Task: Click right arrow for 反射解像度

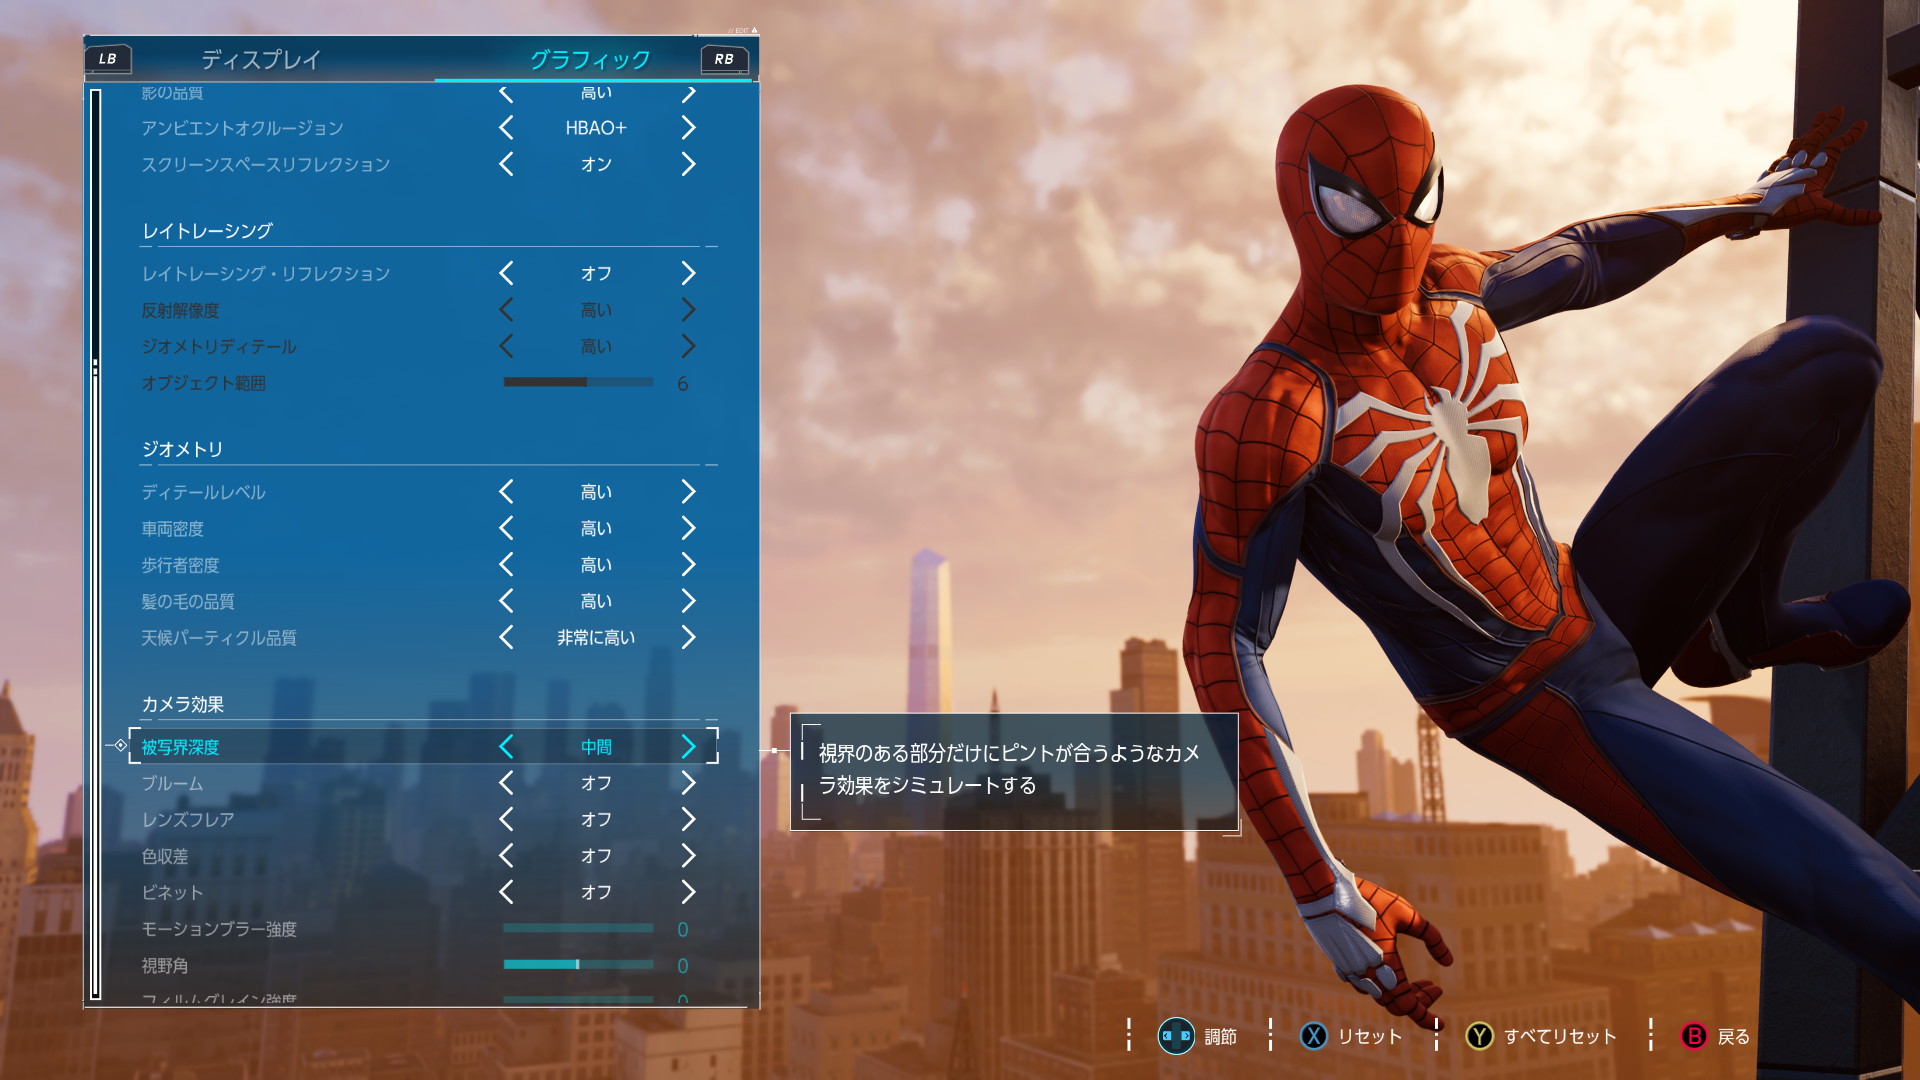Action: click(688, 310)
